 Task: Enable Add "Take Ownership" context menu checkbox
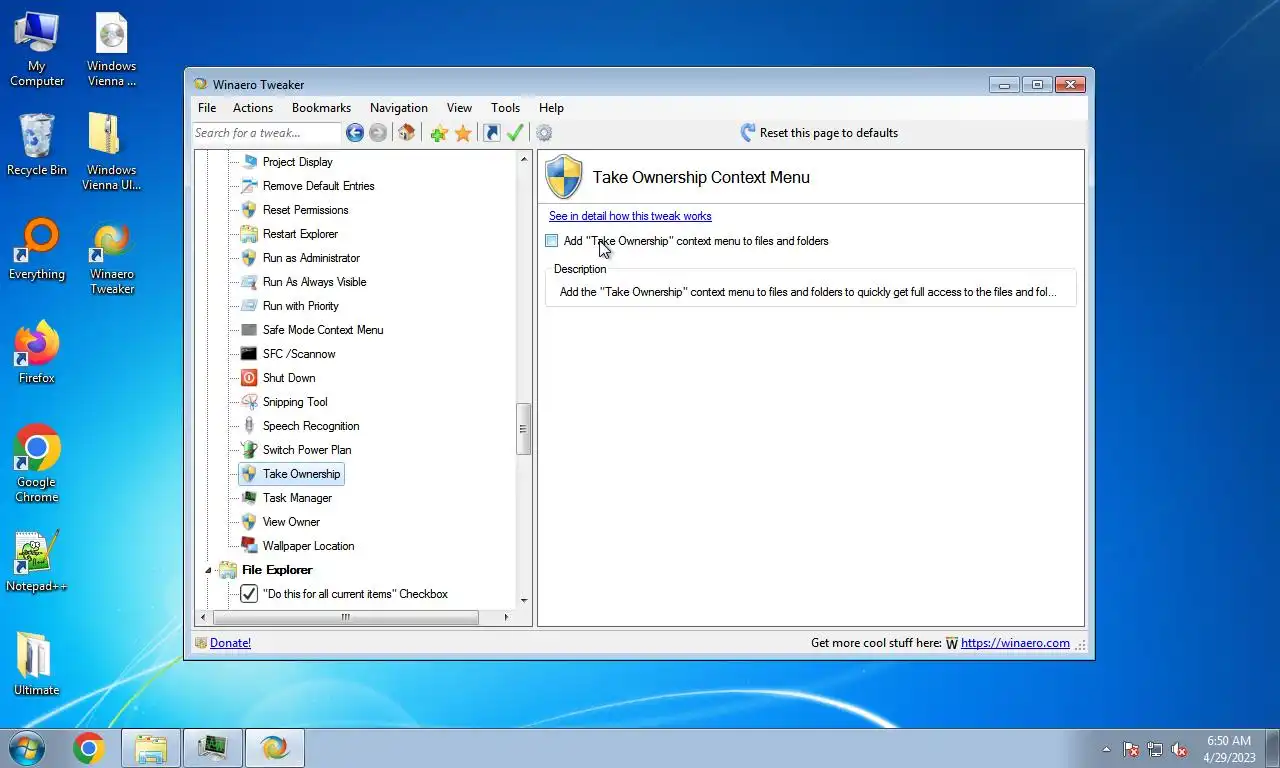click(x=552, y=241)
